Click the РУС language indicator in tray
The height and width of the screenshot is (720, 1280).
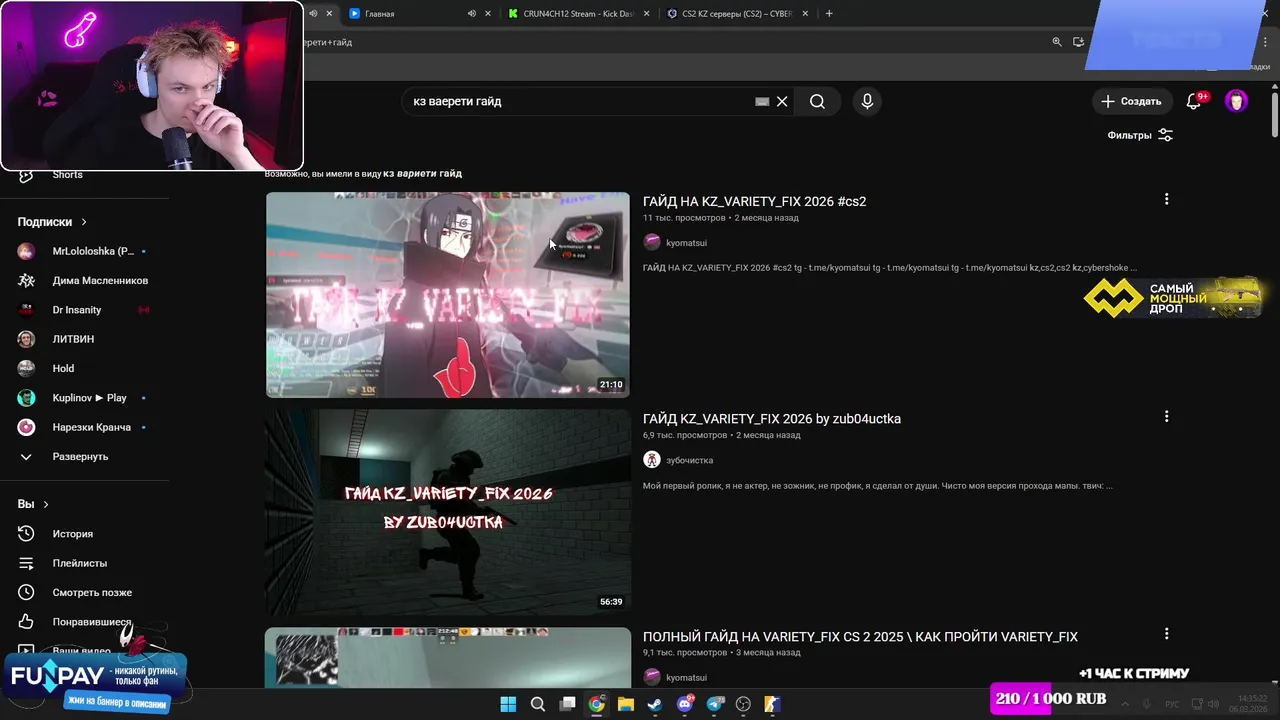tap(1172, 704)
